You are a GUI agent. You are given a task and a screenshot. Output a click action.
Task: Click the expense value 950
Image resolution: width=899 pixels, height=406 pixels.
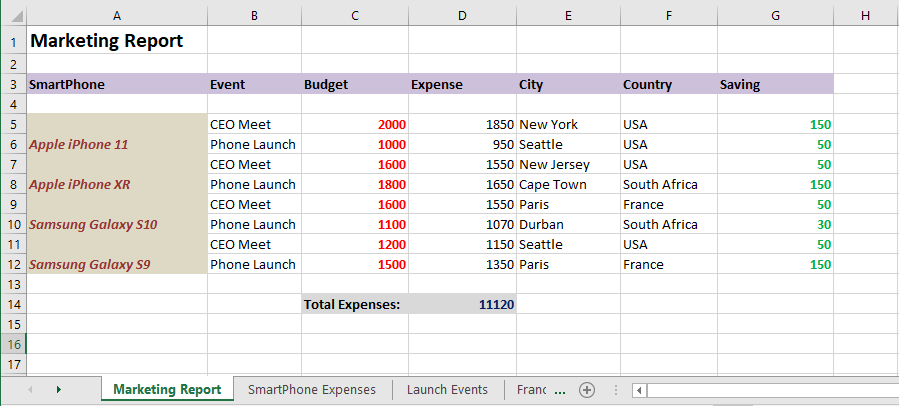click(462, 145)
